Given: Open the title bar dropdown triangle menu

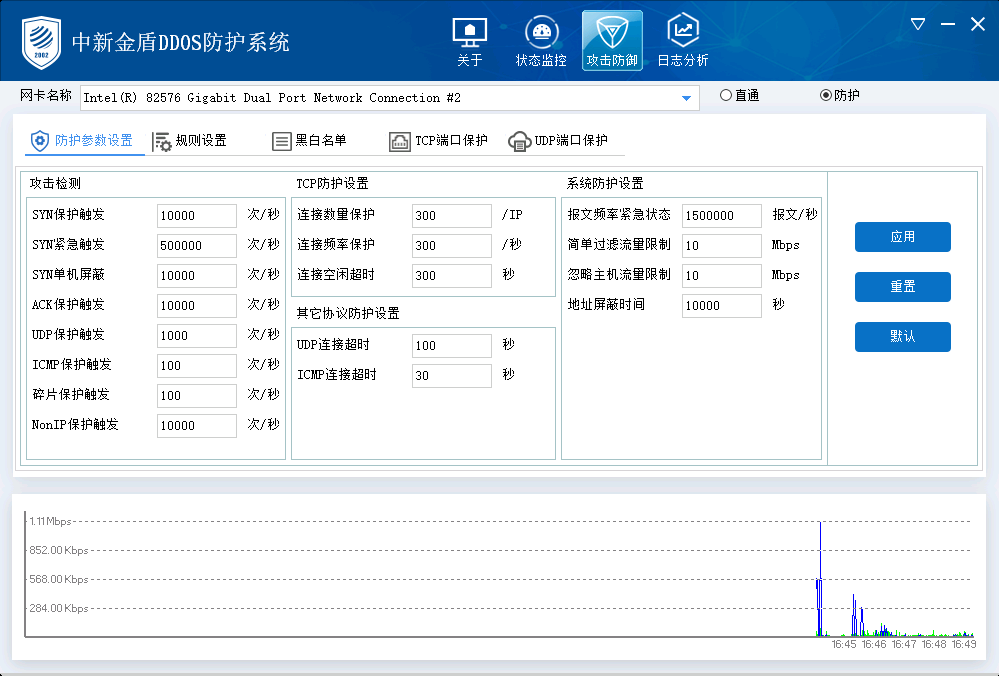Looking at the screenshot, I should pyautogui.click(x=918, y=24).
